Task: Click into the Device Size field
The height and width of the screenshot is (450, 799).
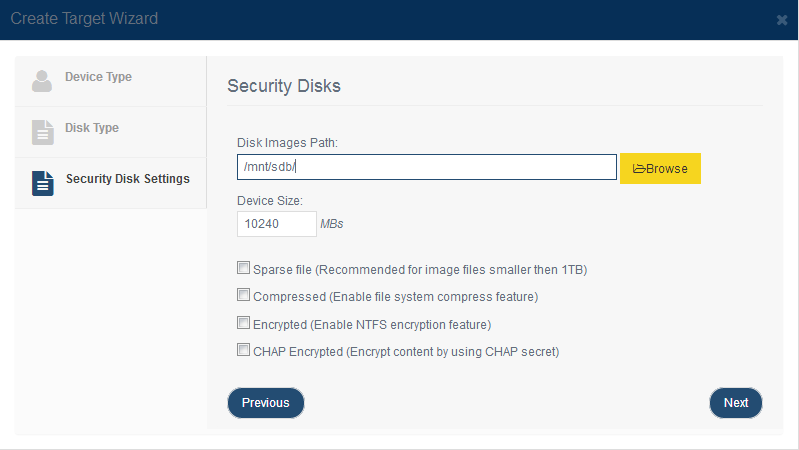Action: [x=277, y=224]
